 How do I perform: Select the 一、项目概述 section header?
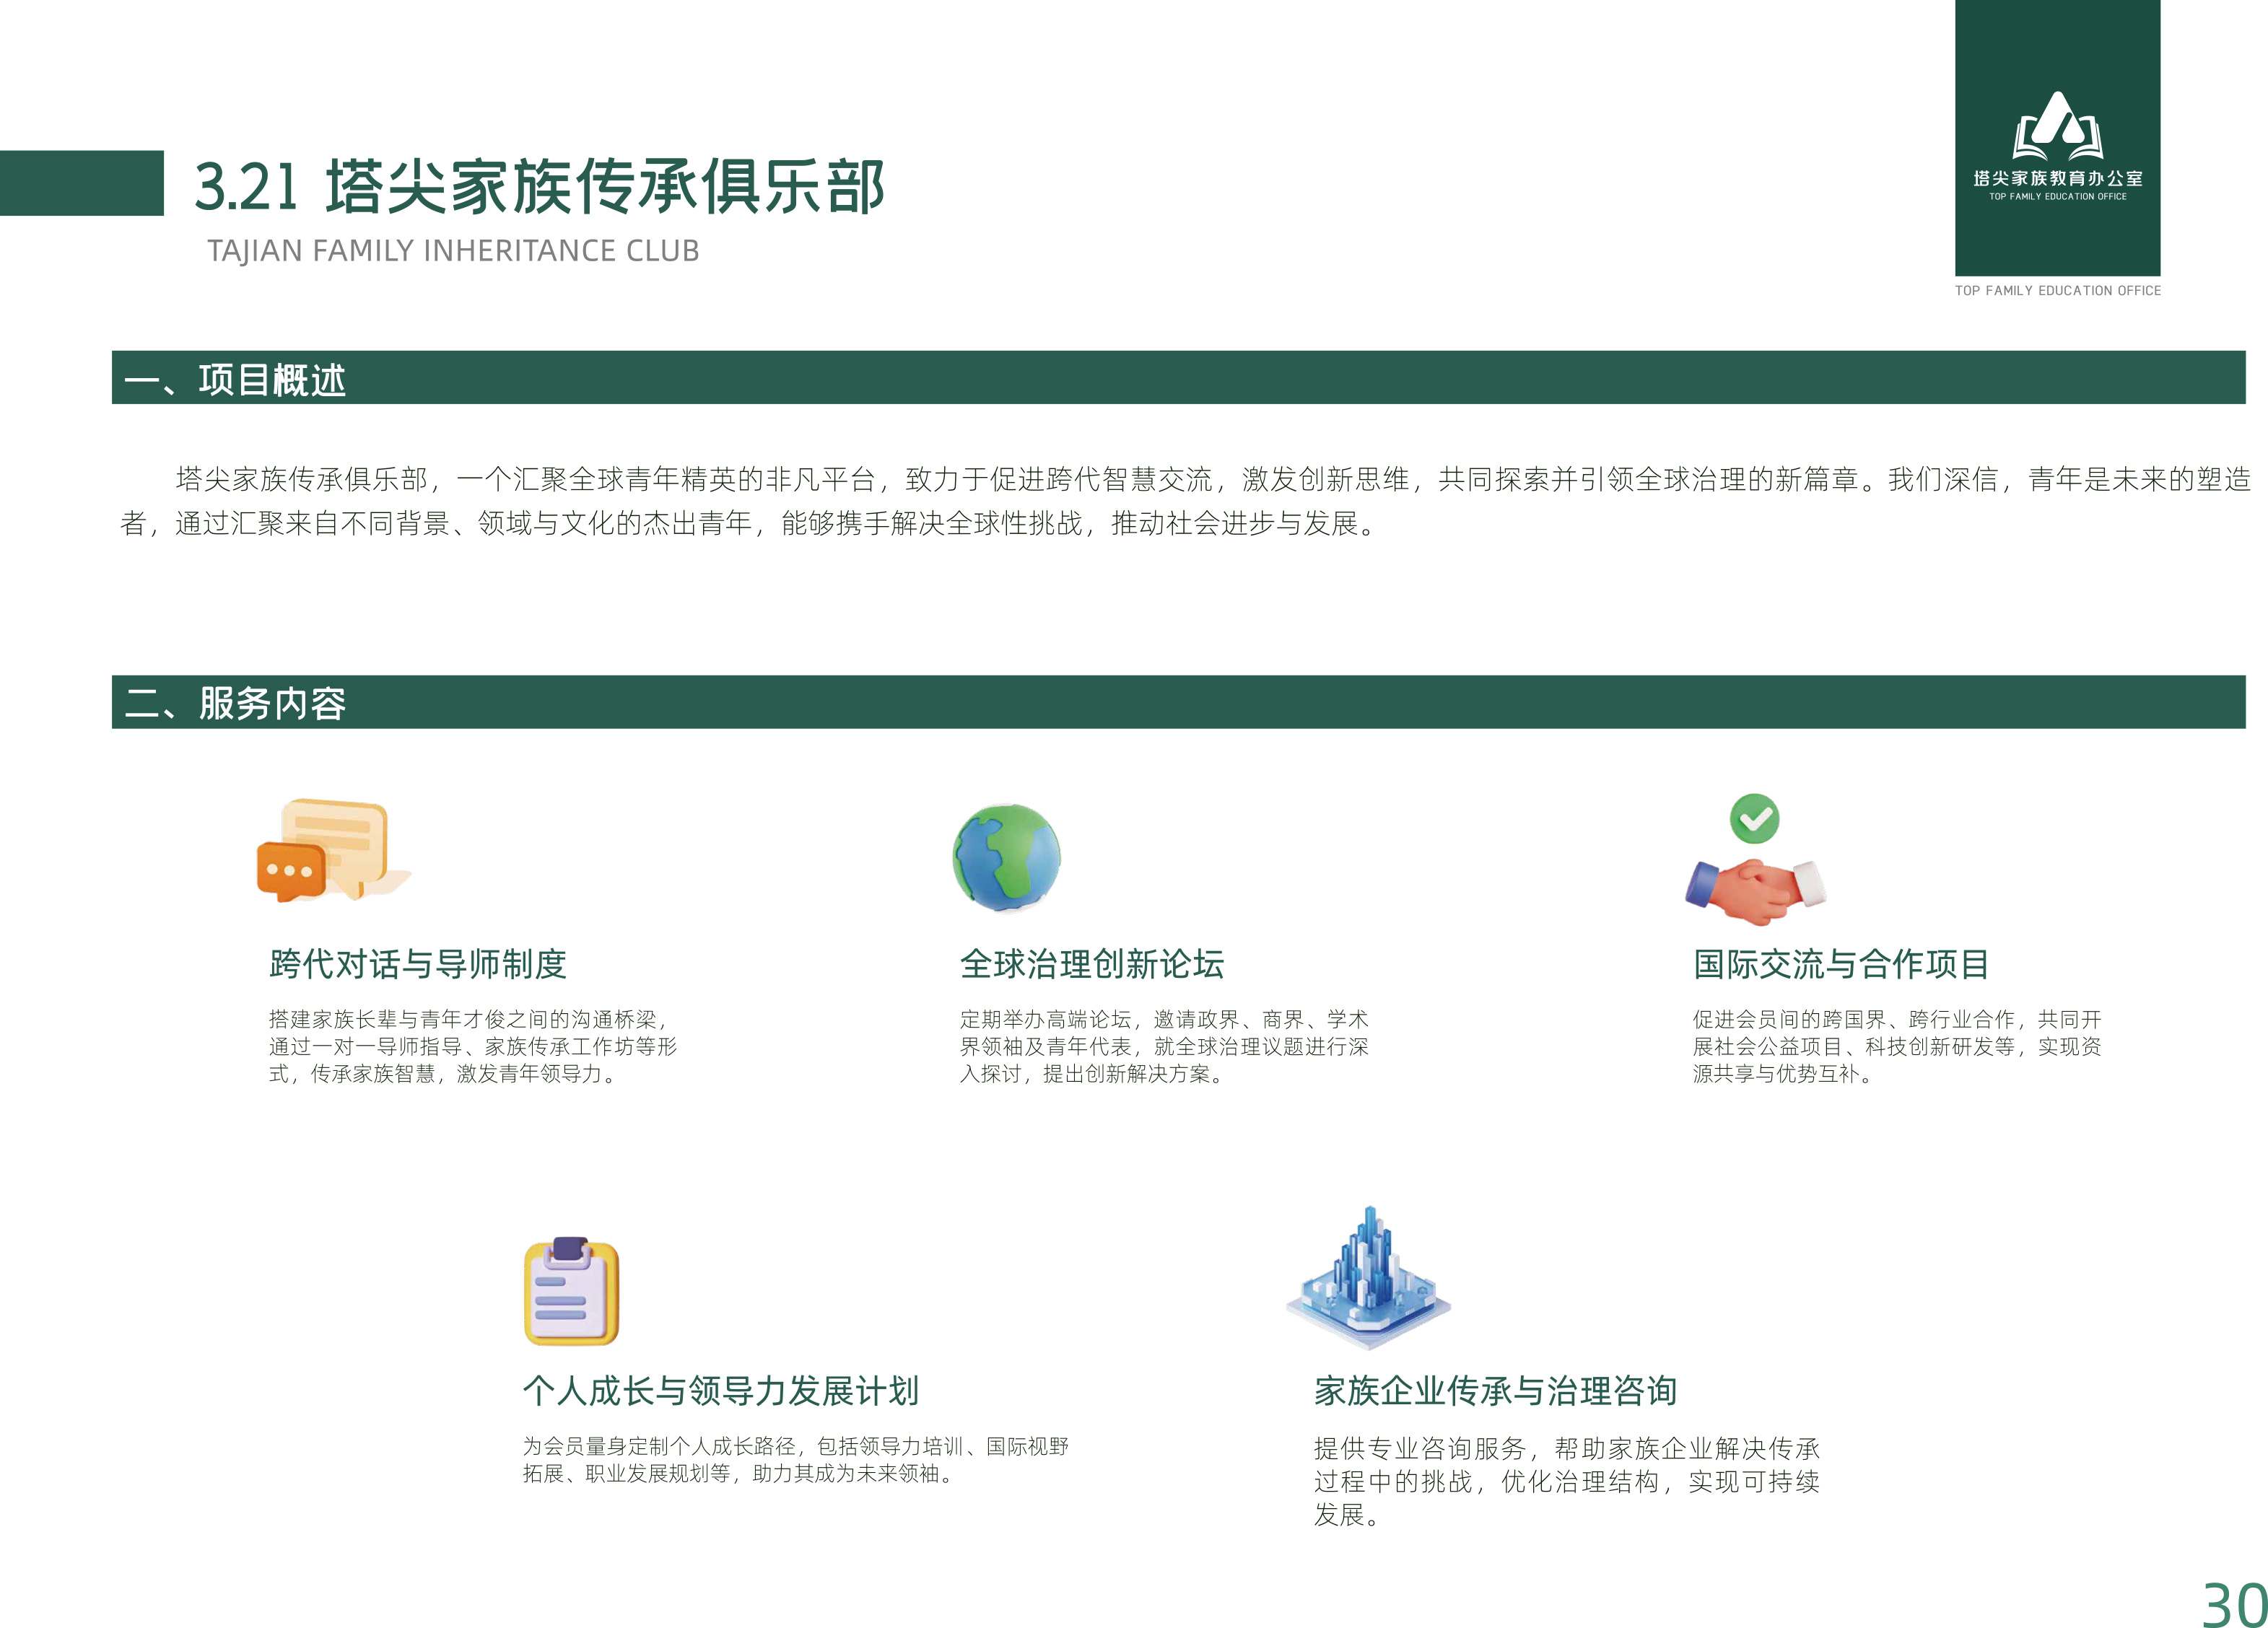click(235, 379)
